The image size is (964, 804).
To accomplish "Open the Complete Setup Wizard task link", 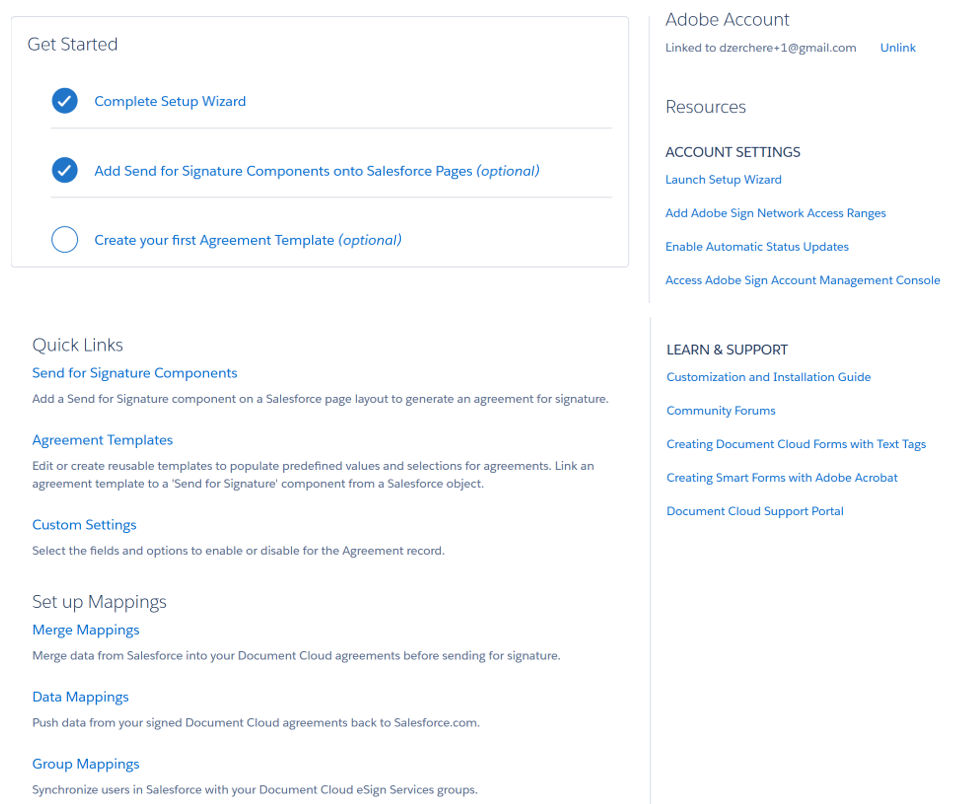I will coord(170,100).
